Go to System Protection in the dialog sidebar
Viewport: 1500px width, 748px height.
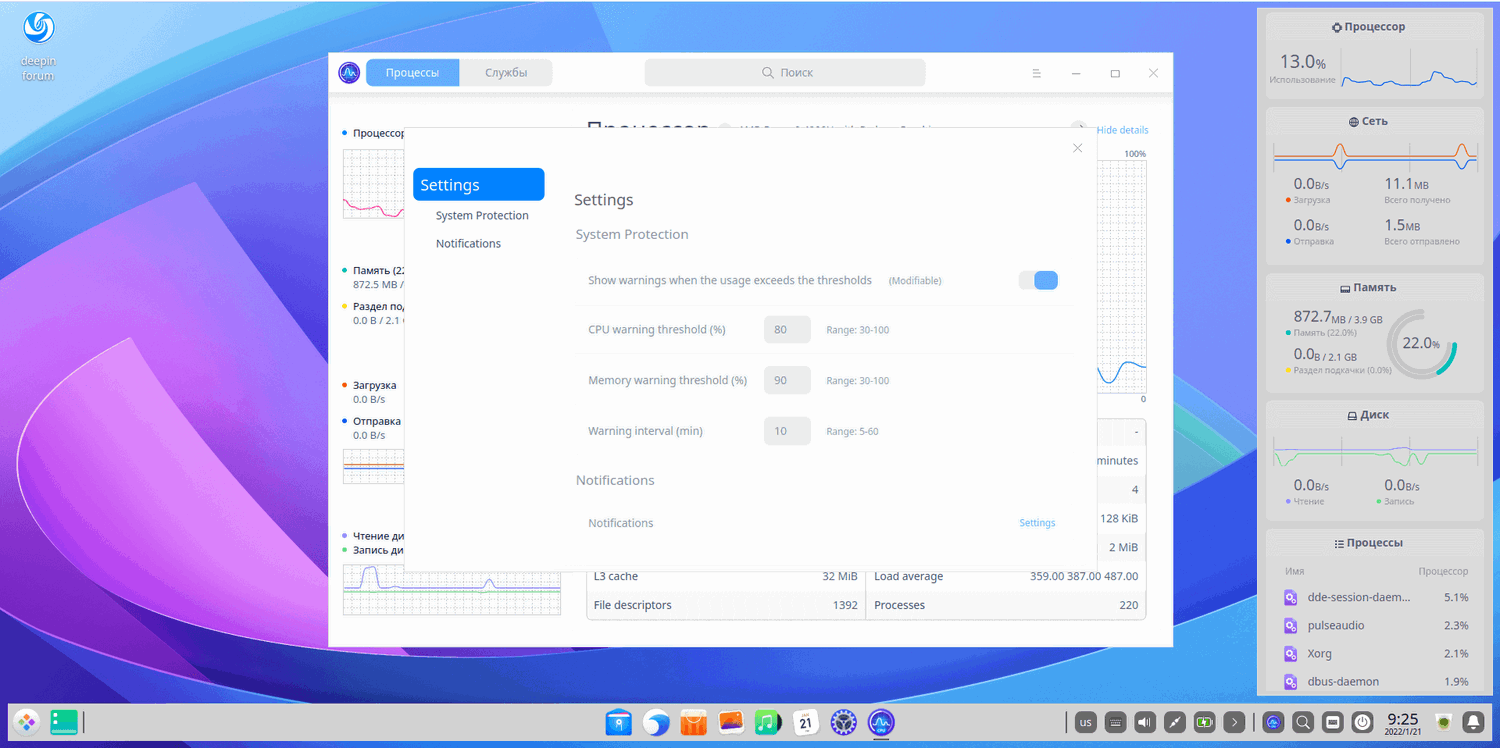(x=482, y=216)
